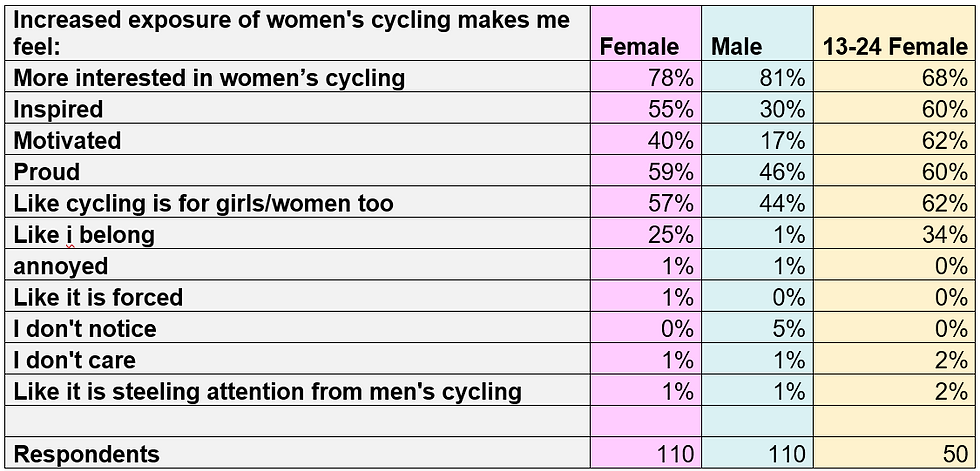Select the annoyed row label

(x=298, y=265)
